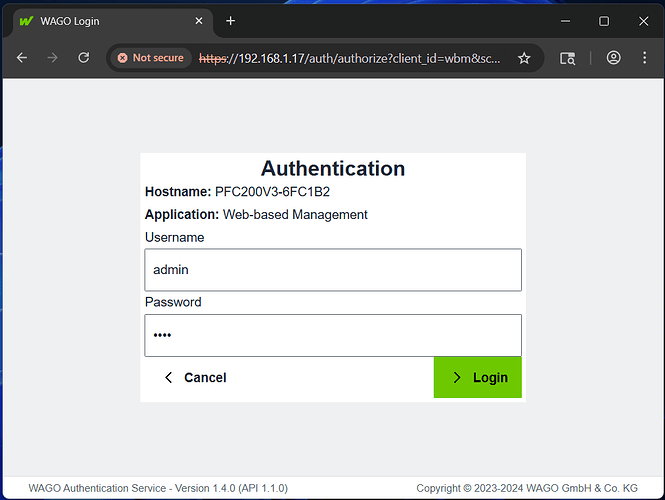This screenshot has height=500, width=665.
Task: Click the Web-based Management application text
Action: pos(295,215)
